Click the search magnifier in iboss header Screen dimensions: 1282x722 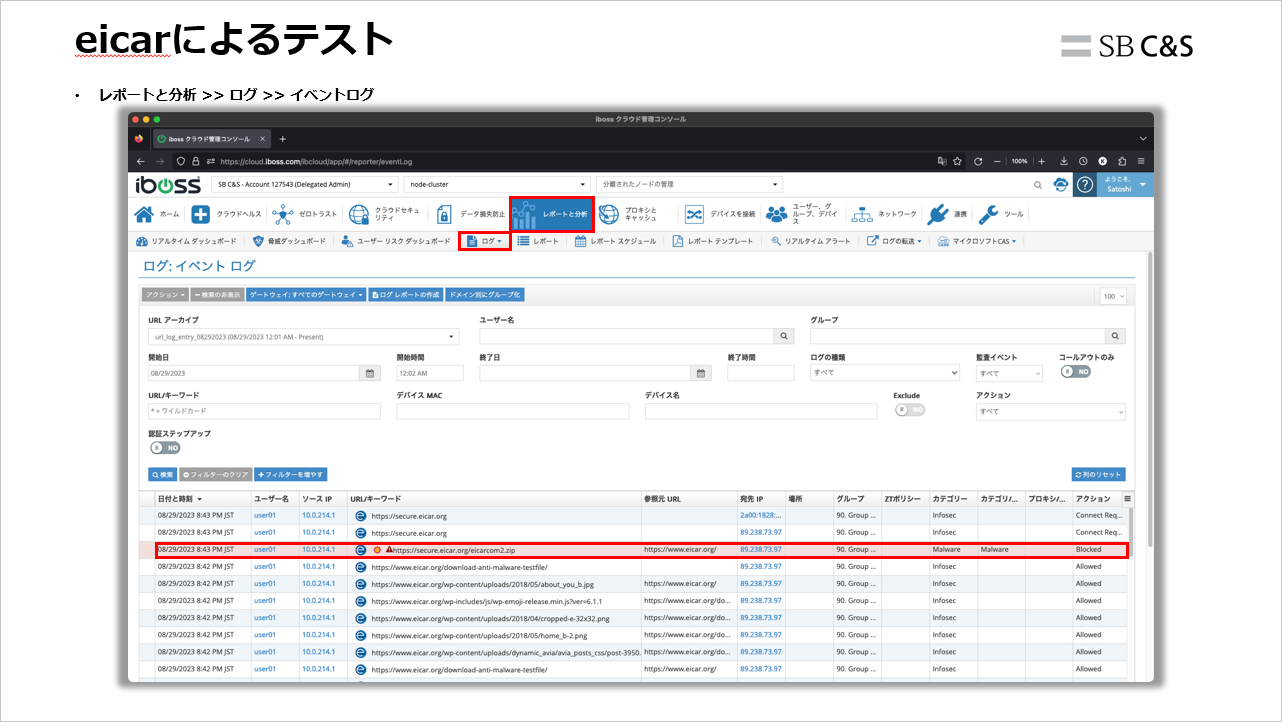coord(1037,185)
